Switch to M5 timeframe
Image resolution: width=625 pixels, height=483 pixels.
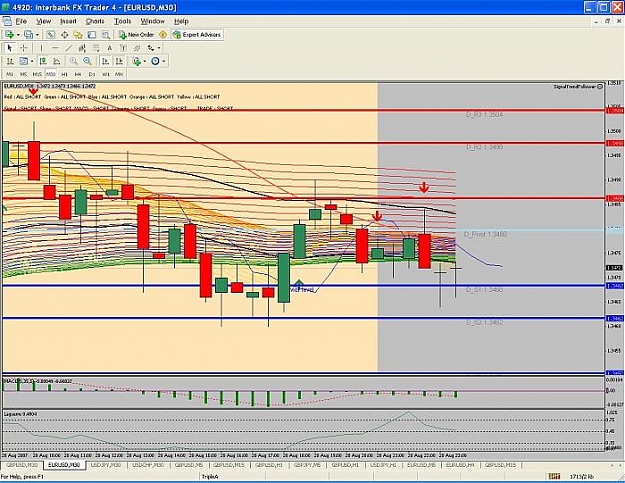tap(23, 74)
